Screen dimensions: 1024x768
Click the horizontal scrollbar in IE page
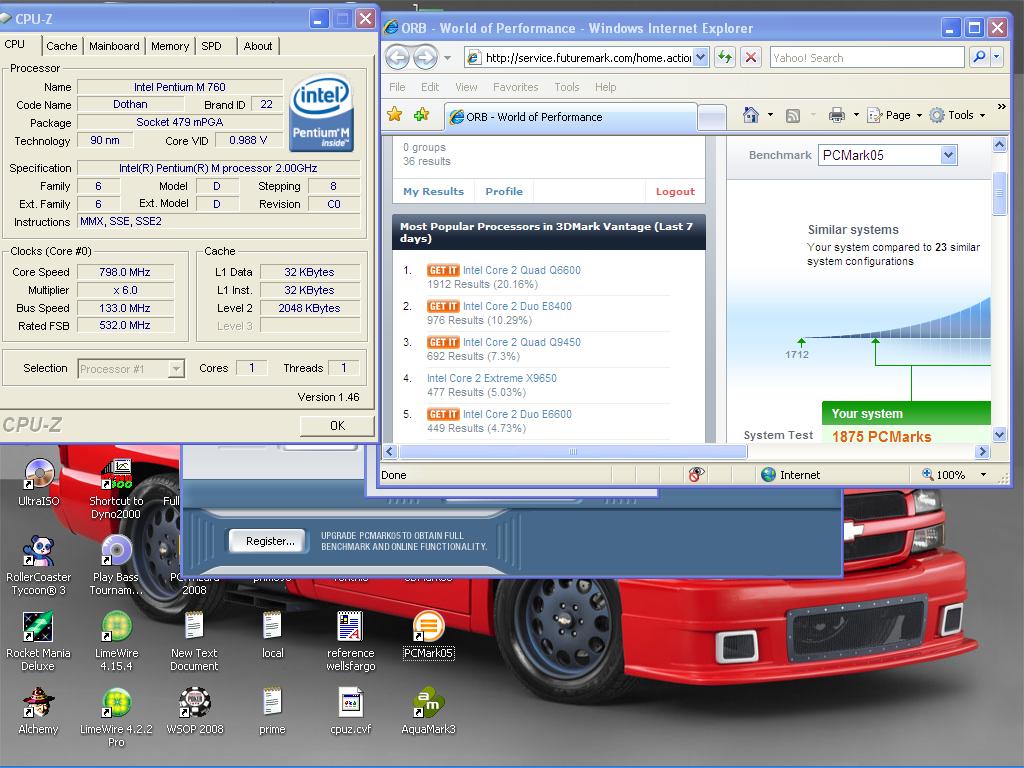[573, 451]
